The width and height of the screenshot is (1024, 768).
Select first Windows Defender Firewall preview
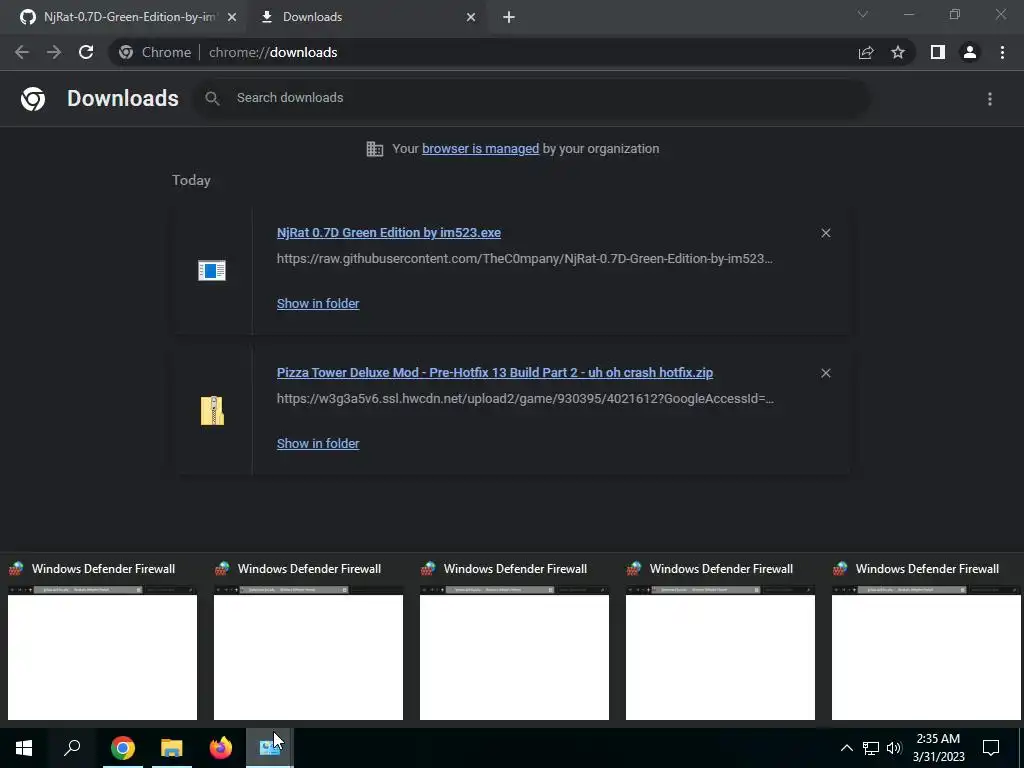click(103, 640)
